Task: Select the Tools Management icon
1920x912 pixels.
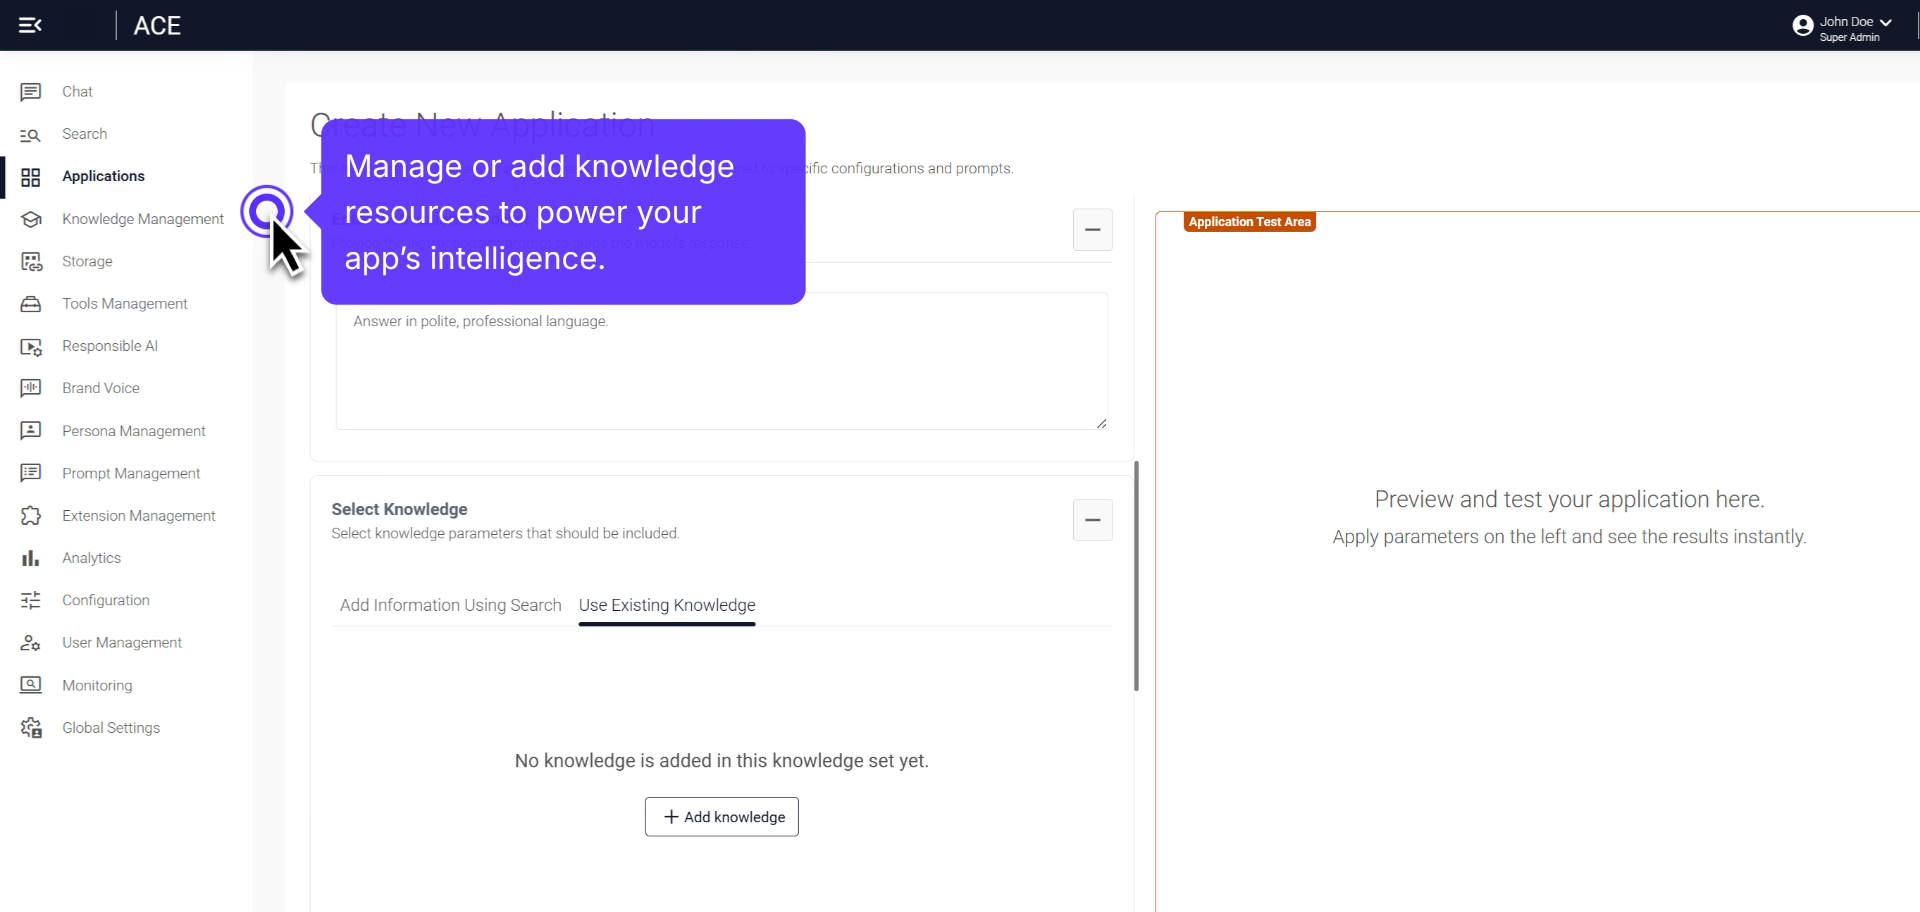Action: pos(31,303)
